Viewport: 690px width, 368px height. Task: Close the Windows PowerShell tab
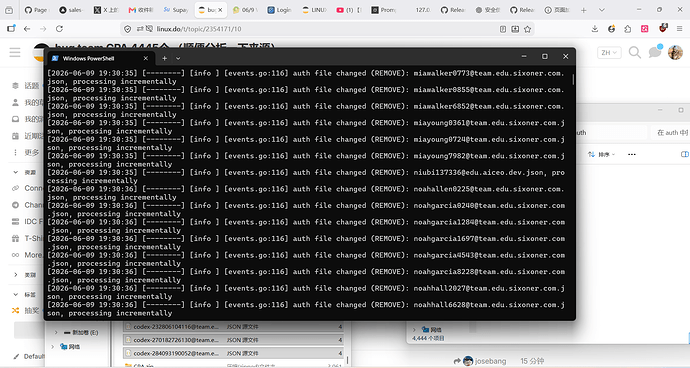(x=146, y=58)
